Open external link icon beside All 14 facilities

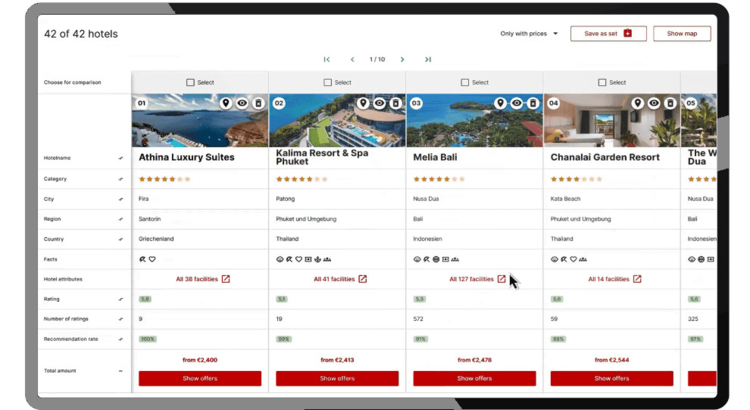pyautogui.click(x=637, y=279)
